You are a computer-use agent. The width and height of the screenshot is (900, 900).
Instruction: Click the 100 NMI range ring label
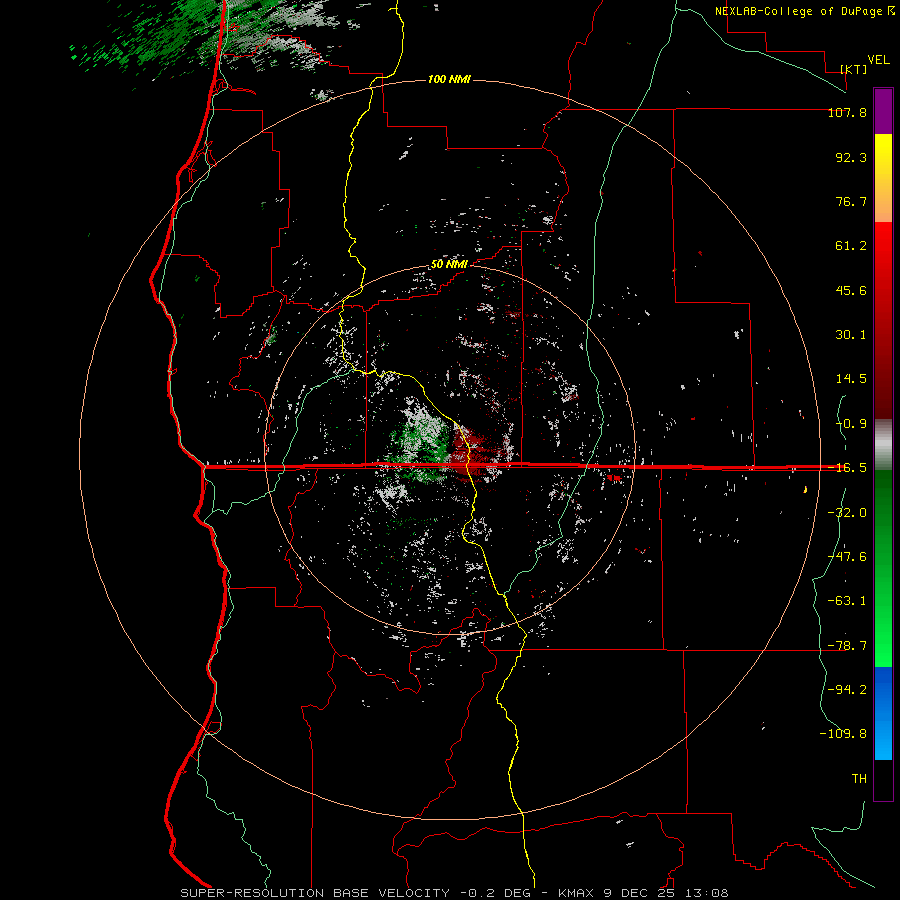[449, 79]
